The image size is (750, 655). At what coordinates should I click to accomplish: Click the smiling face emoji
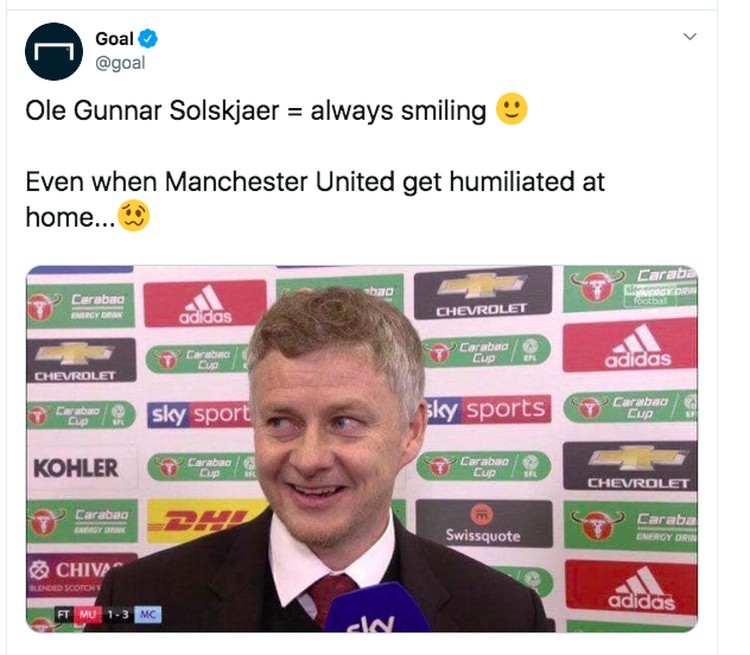[511, 109]
